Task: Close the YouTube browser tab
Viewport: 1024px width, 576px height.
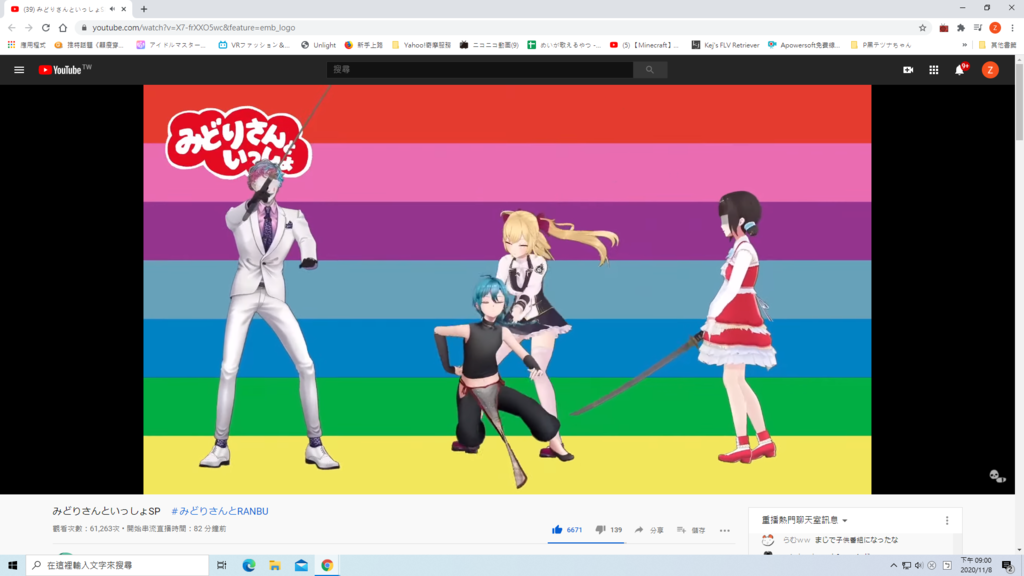Action: (x=123, y=9)
